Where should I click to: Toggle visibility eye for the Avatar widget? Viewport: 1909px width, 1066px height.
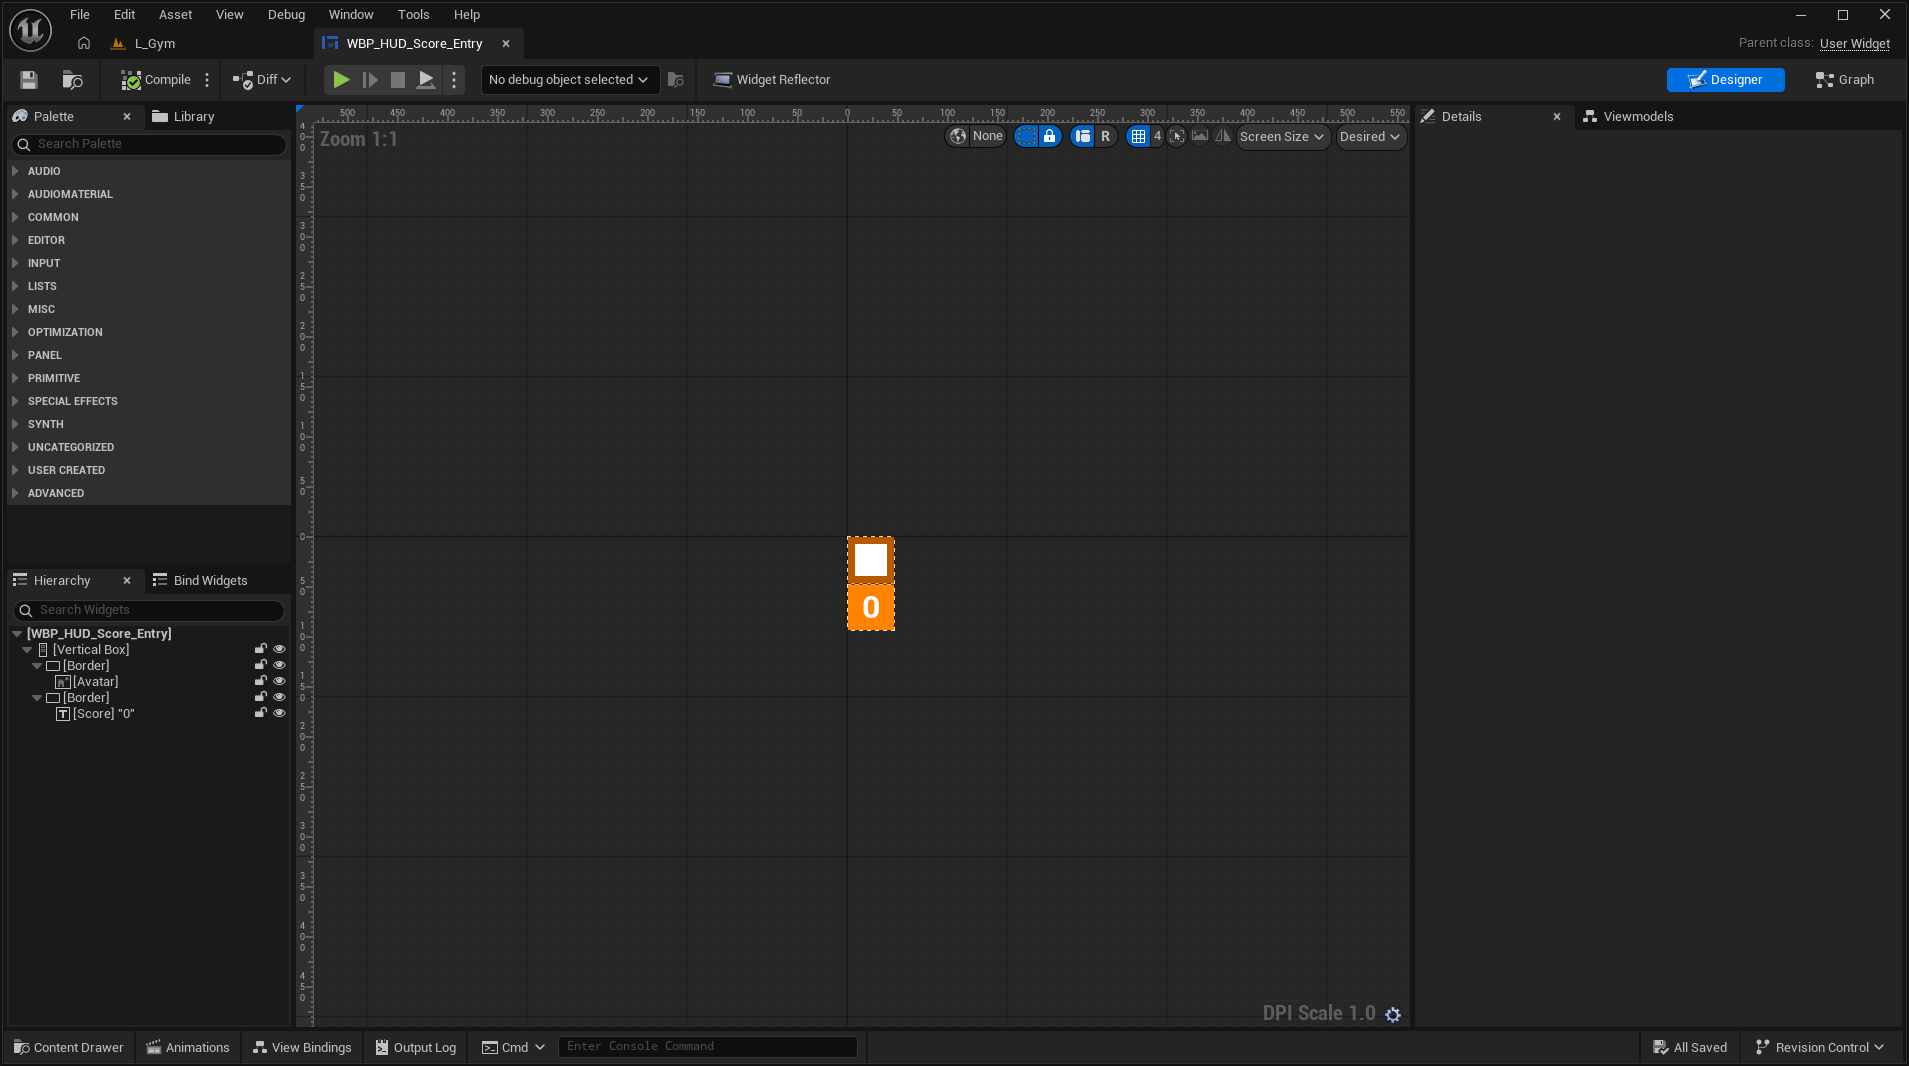(x=280, y=682)
